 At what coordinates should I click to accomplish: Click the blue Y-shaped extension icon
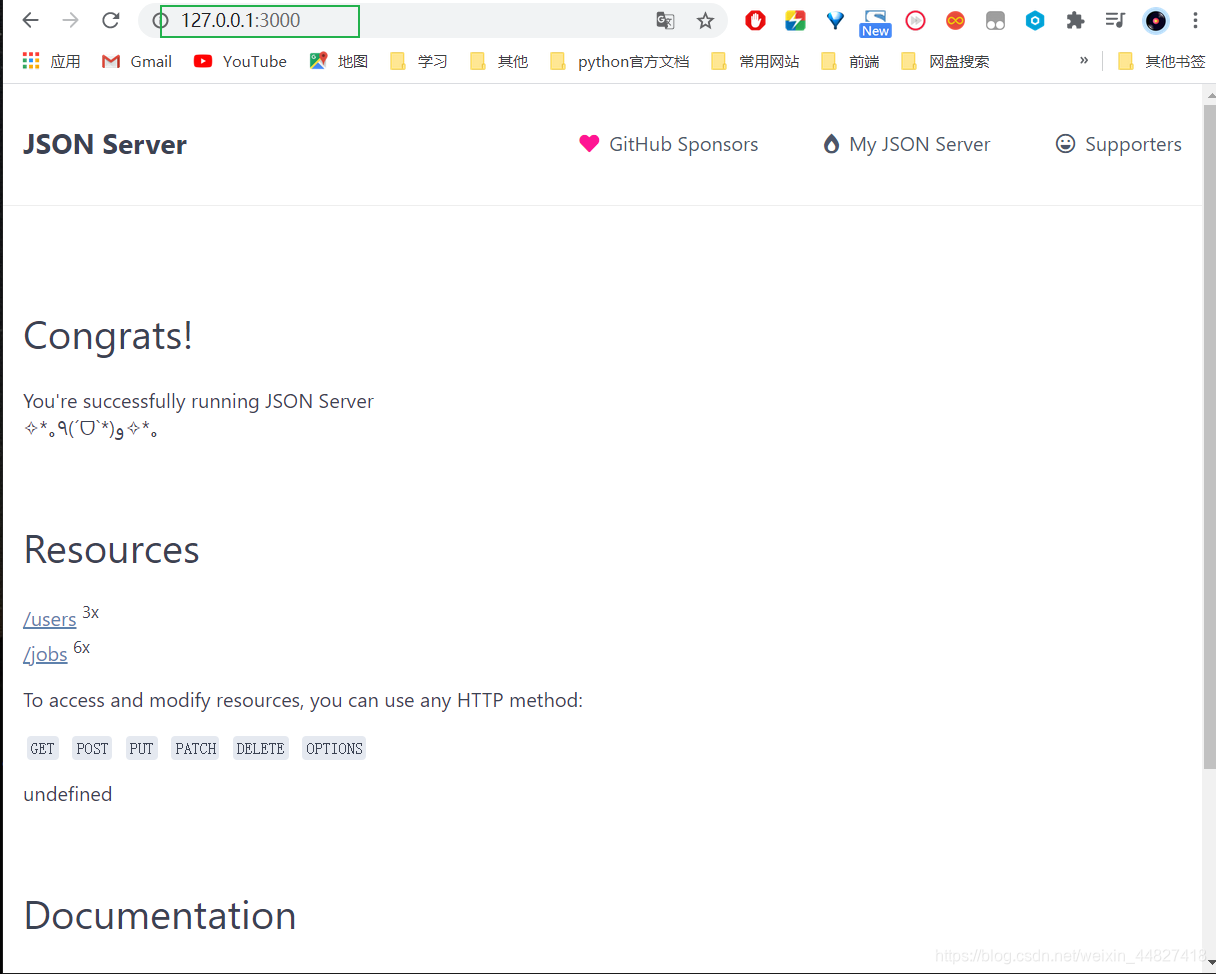click(x=835, y=20)
